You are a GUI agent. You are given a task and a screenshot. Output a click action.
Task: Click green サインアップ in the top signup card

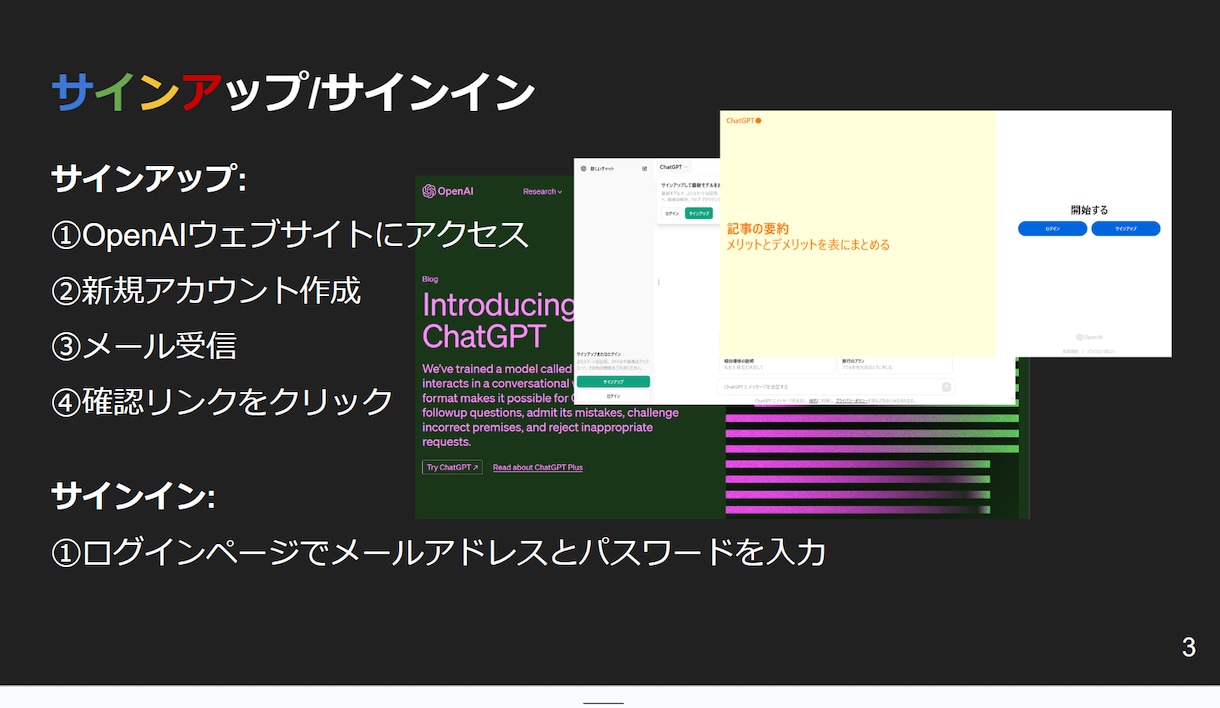click(699, 213)
